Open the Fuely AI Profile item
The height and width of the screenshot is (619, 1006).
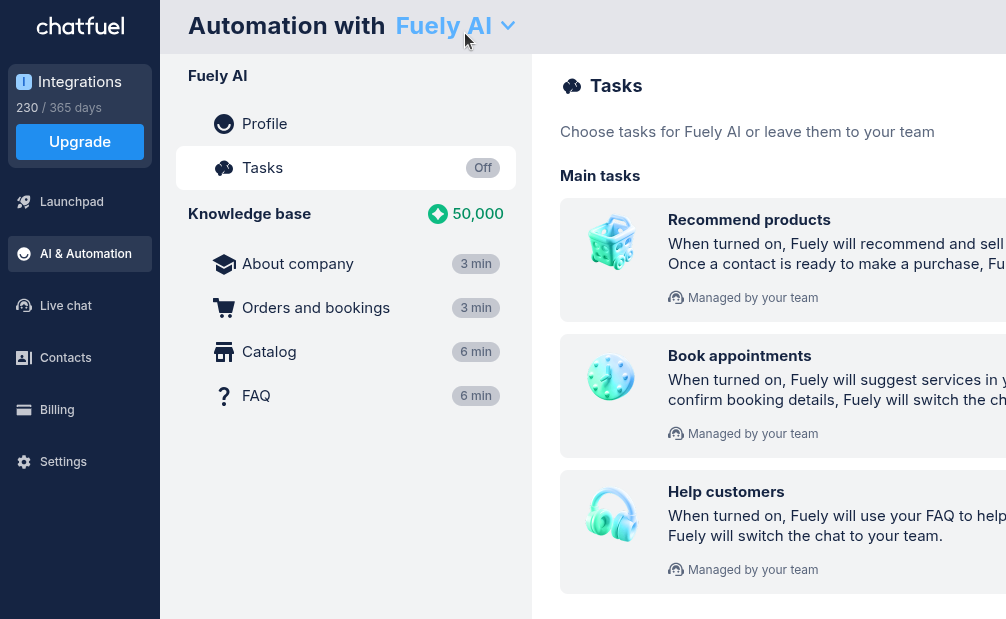click(x=264, y=124)
